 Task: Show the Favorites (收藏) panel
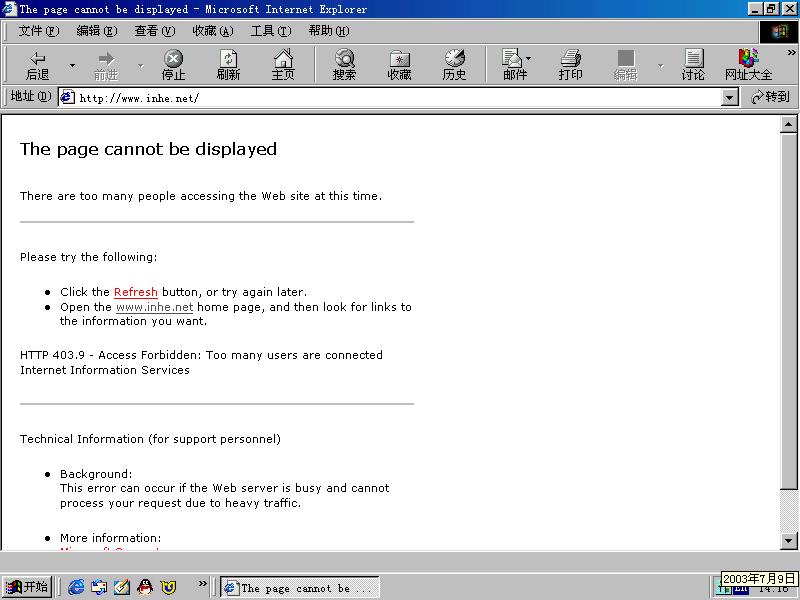coord(399,66)
